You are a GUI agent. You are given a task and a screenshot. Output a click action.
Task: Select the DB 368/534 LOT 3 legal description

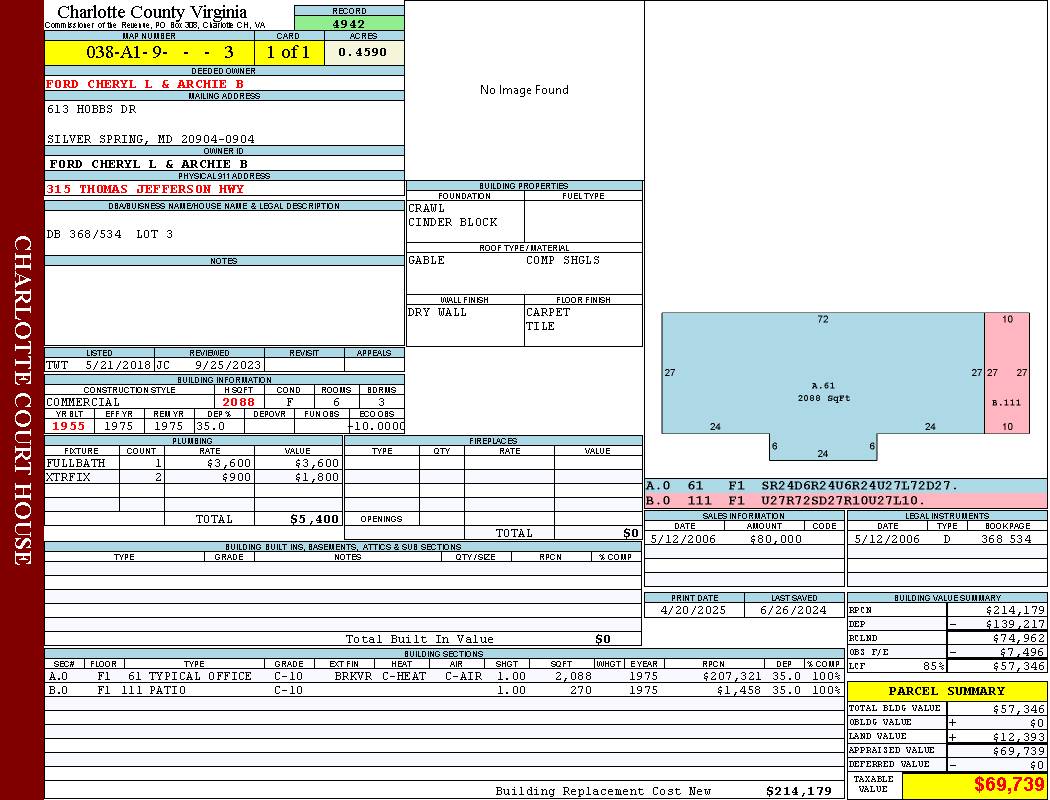coord(110,234)
